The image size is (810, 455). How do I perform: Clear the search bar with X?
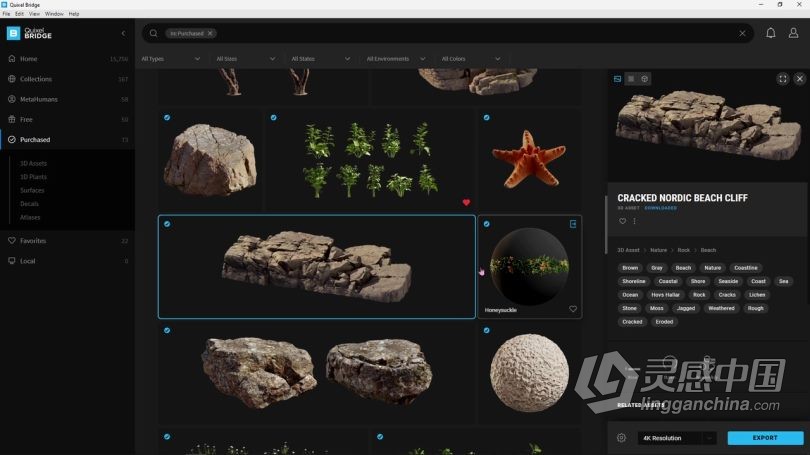pos(742,33)
